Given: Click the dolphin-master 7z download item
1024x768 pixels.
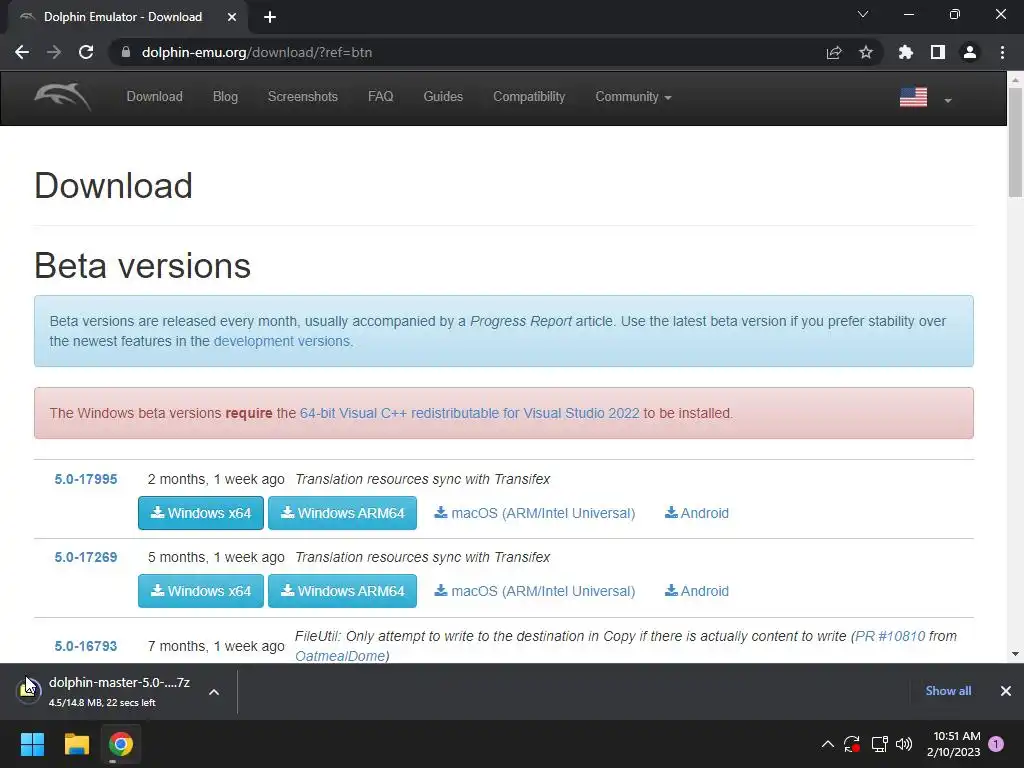Looking at the screenshot, I should 119,691.
